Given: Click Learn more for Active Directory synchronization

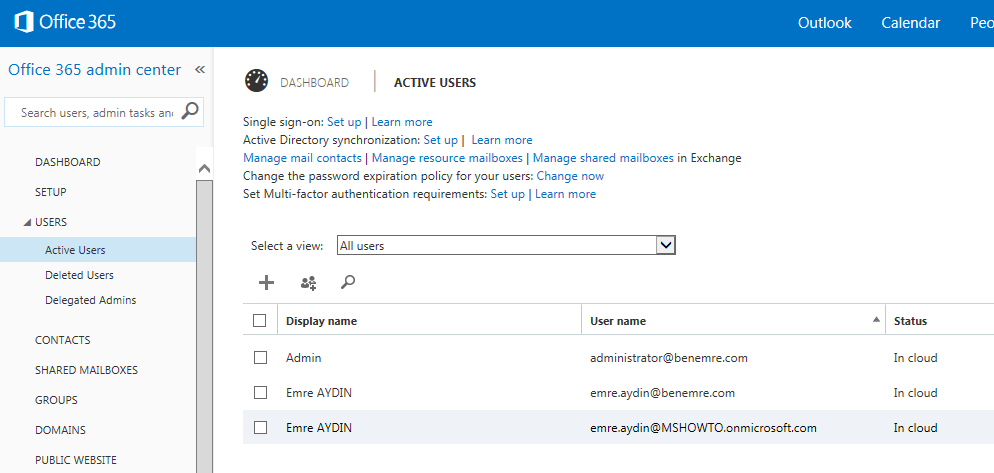Looking at the screenshot, I should pyautogui.click(x=502, y=139).
